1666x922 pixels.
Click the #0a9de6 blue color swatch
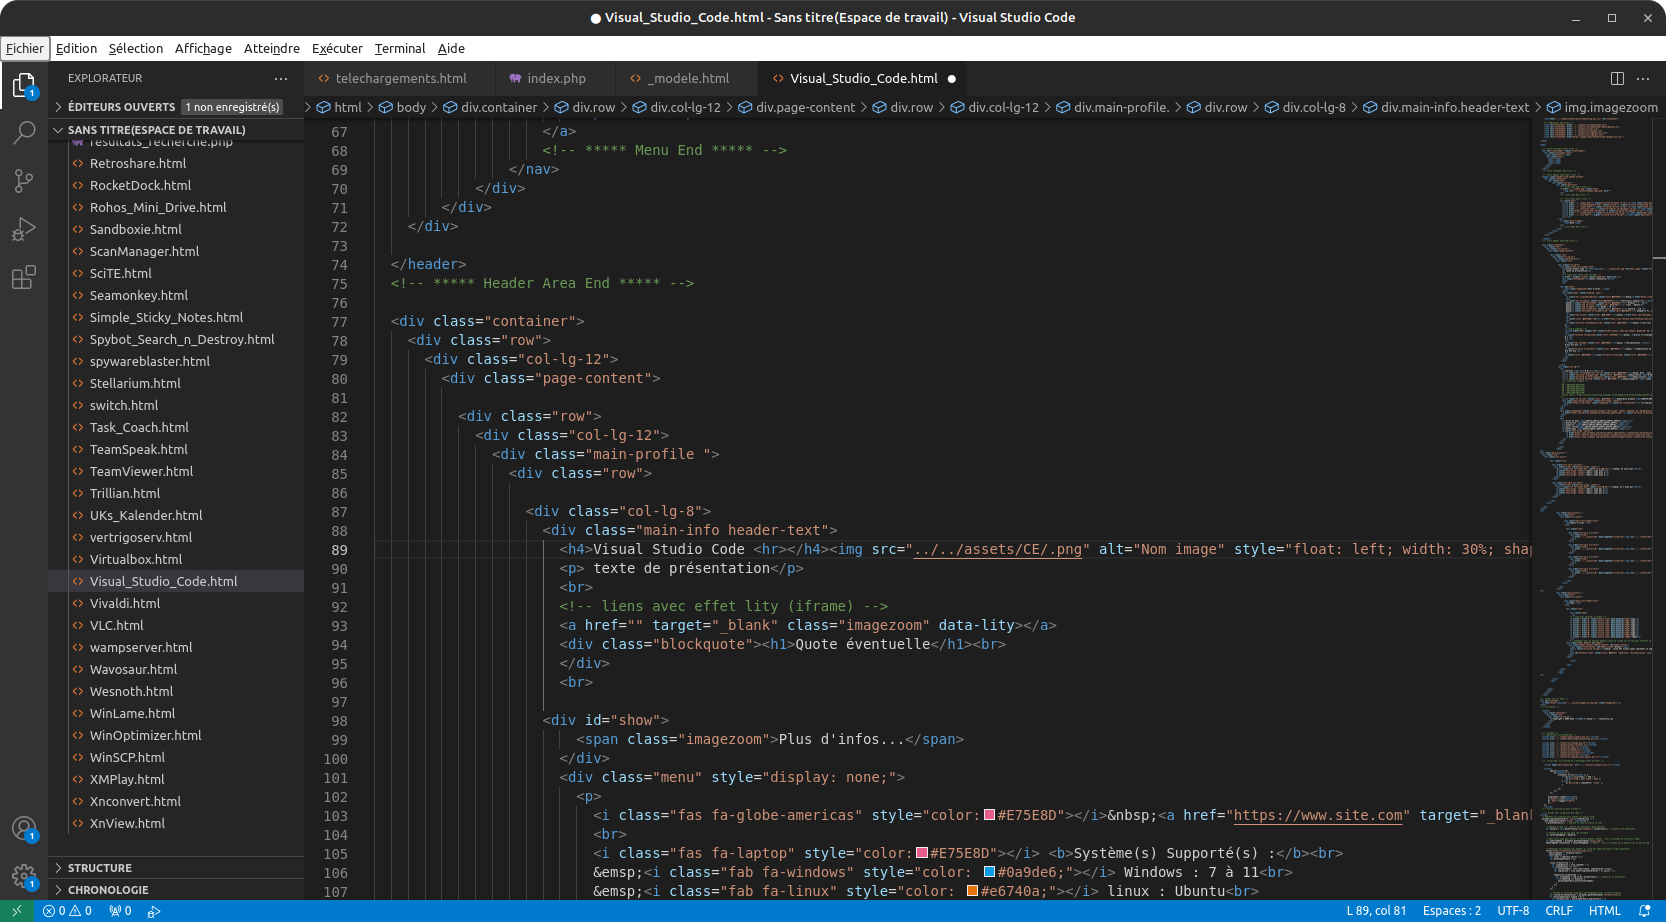(x=989, y=872)
